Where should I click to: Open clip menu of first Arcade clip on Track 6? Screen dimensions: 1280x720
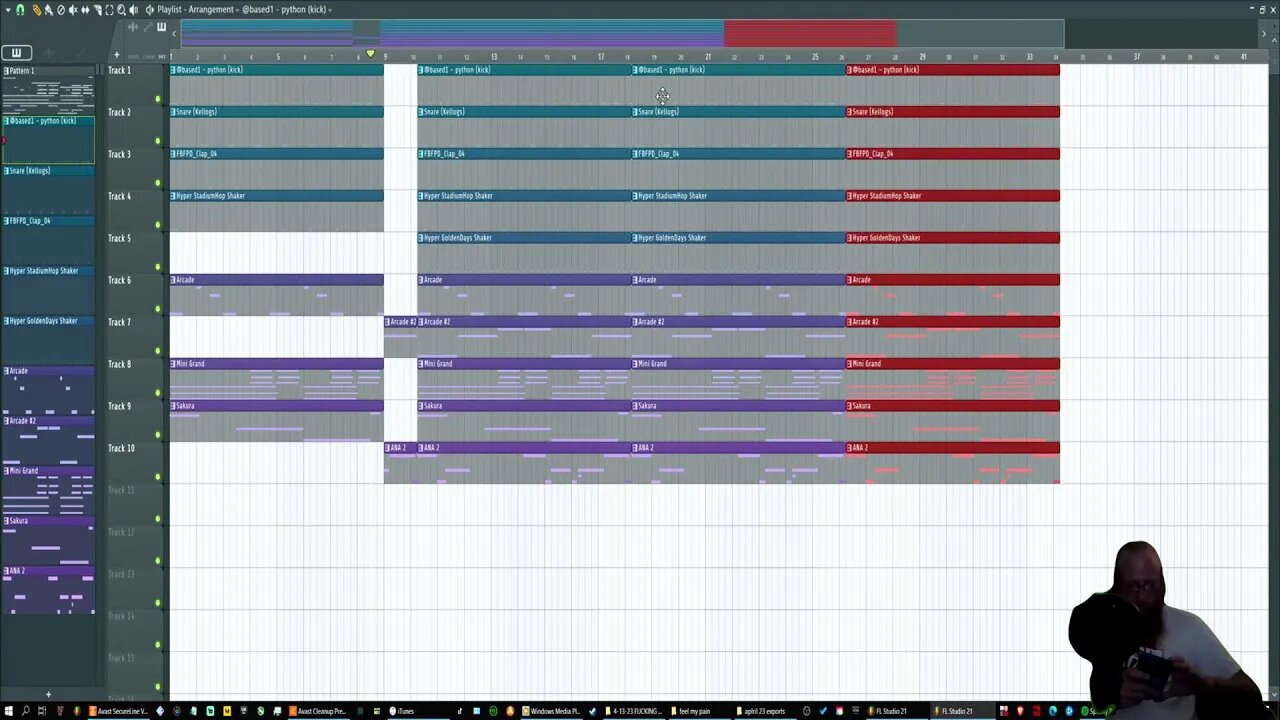pos(173,280)
